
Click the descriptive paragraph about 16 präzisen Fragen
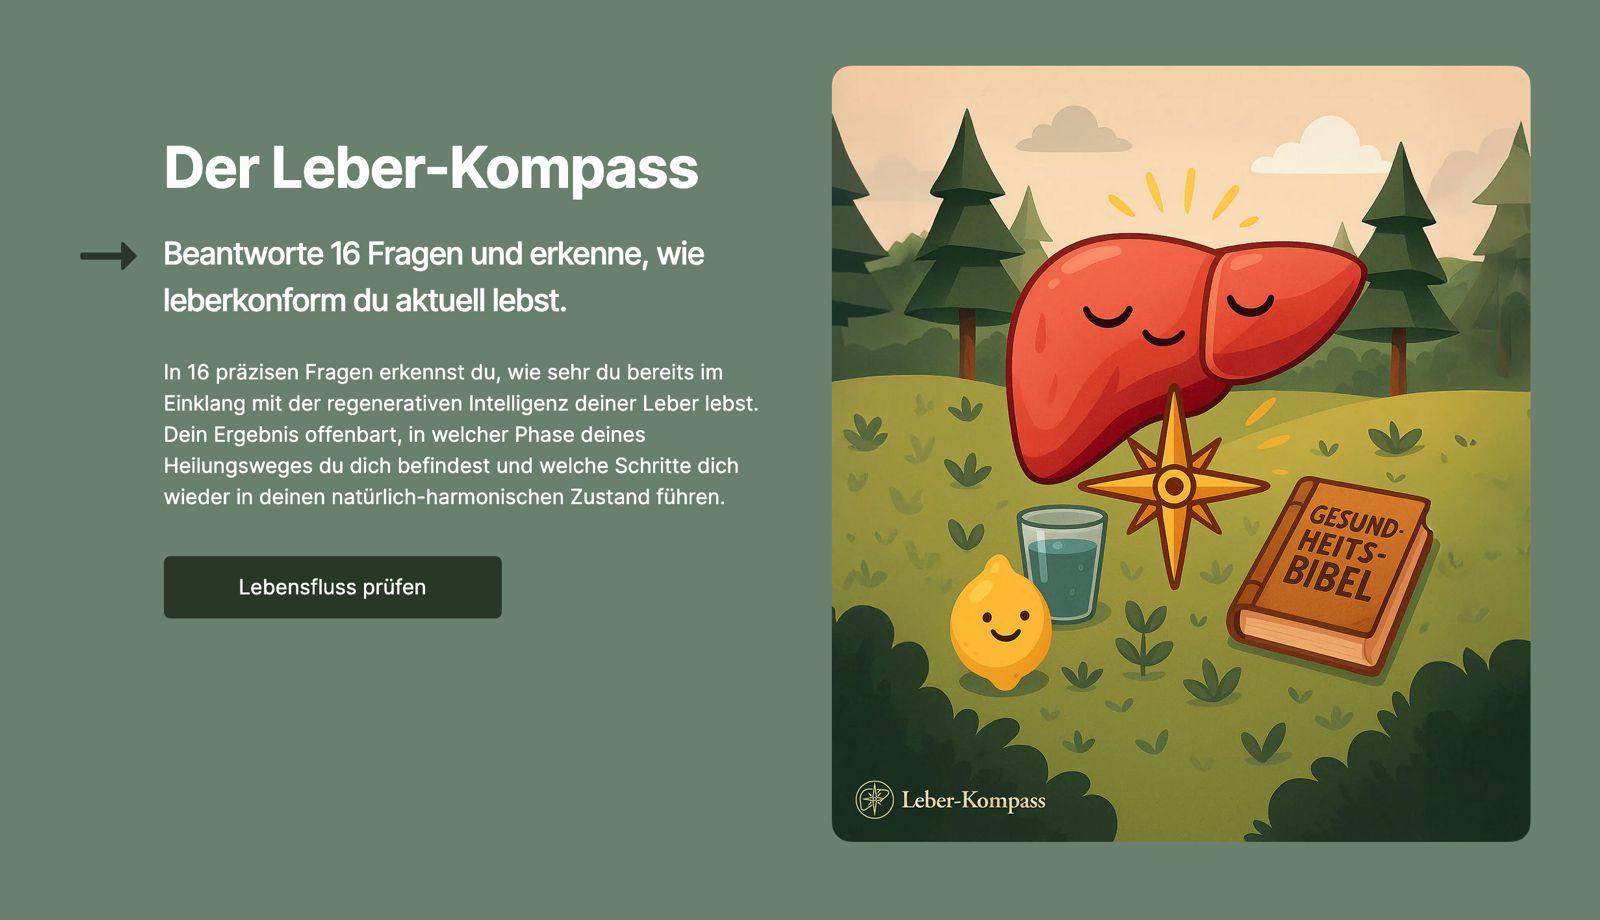click(461, 434)
